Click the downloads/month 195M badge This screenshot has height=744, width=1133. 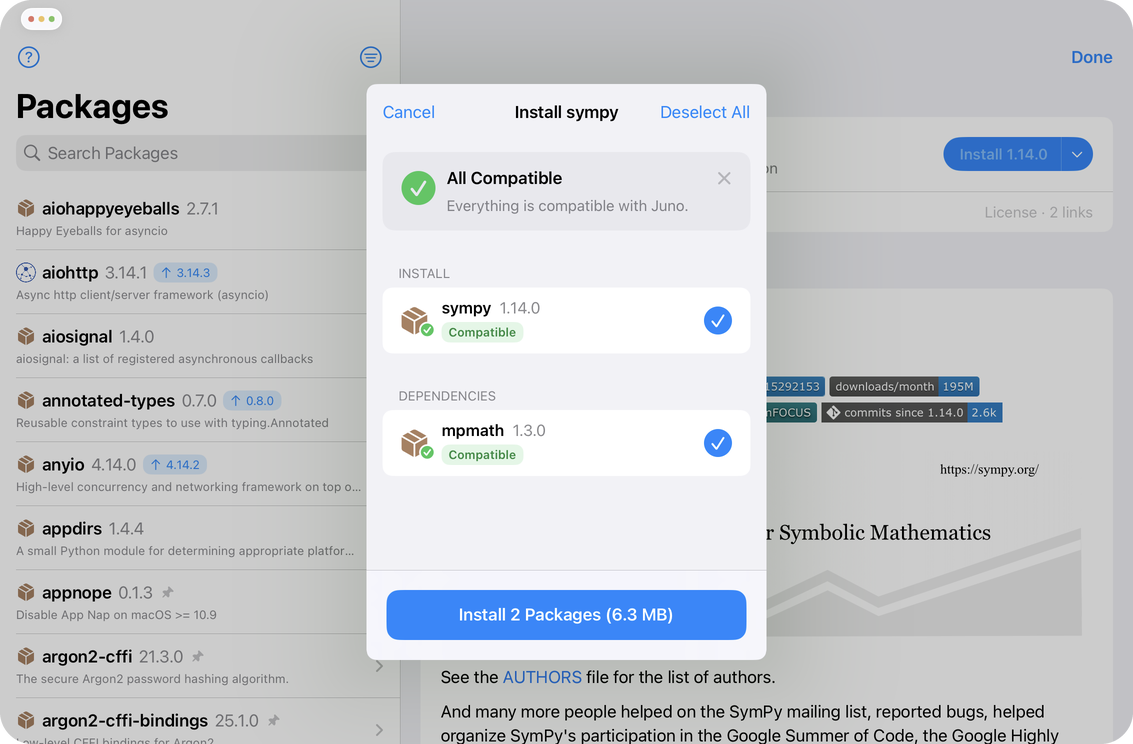point(904,386)
